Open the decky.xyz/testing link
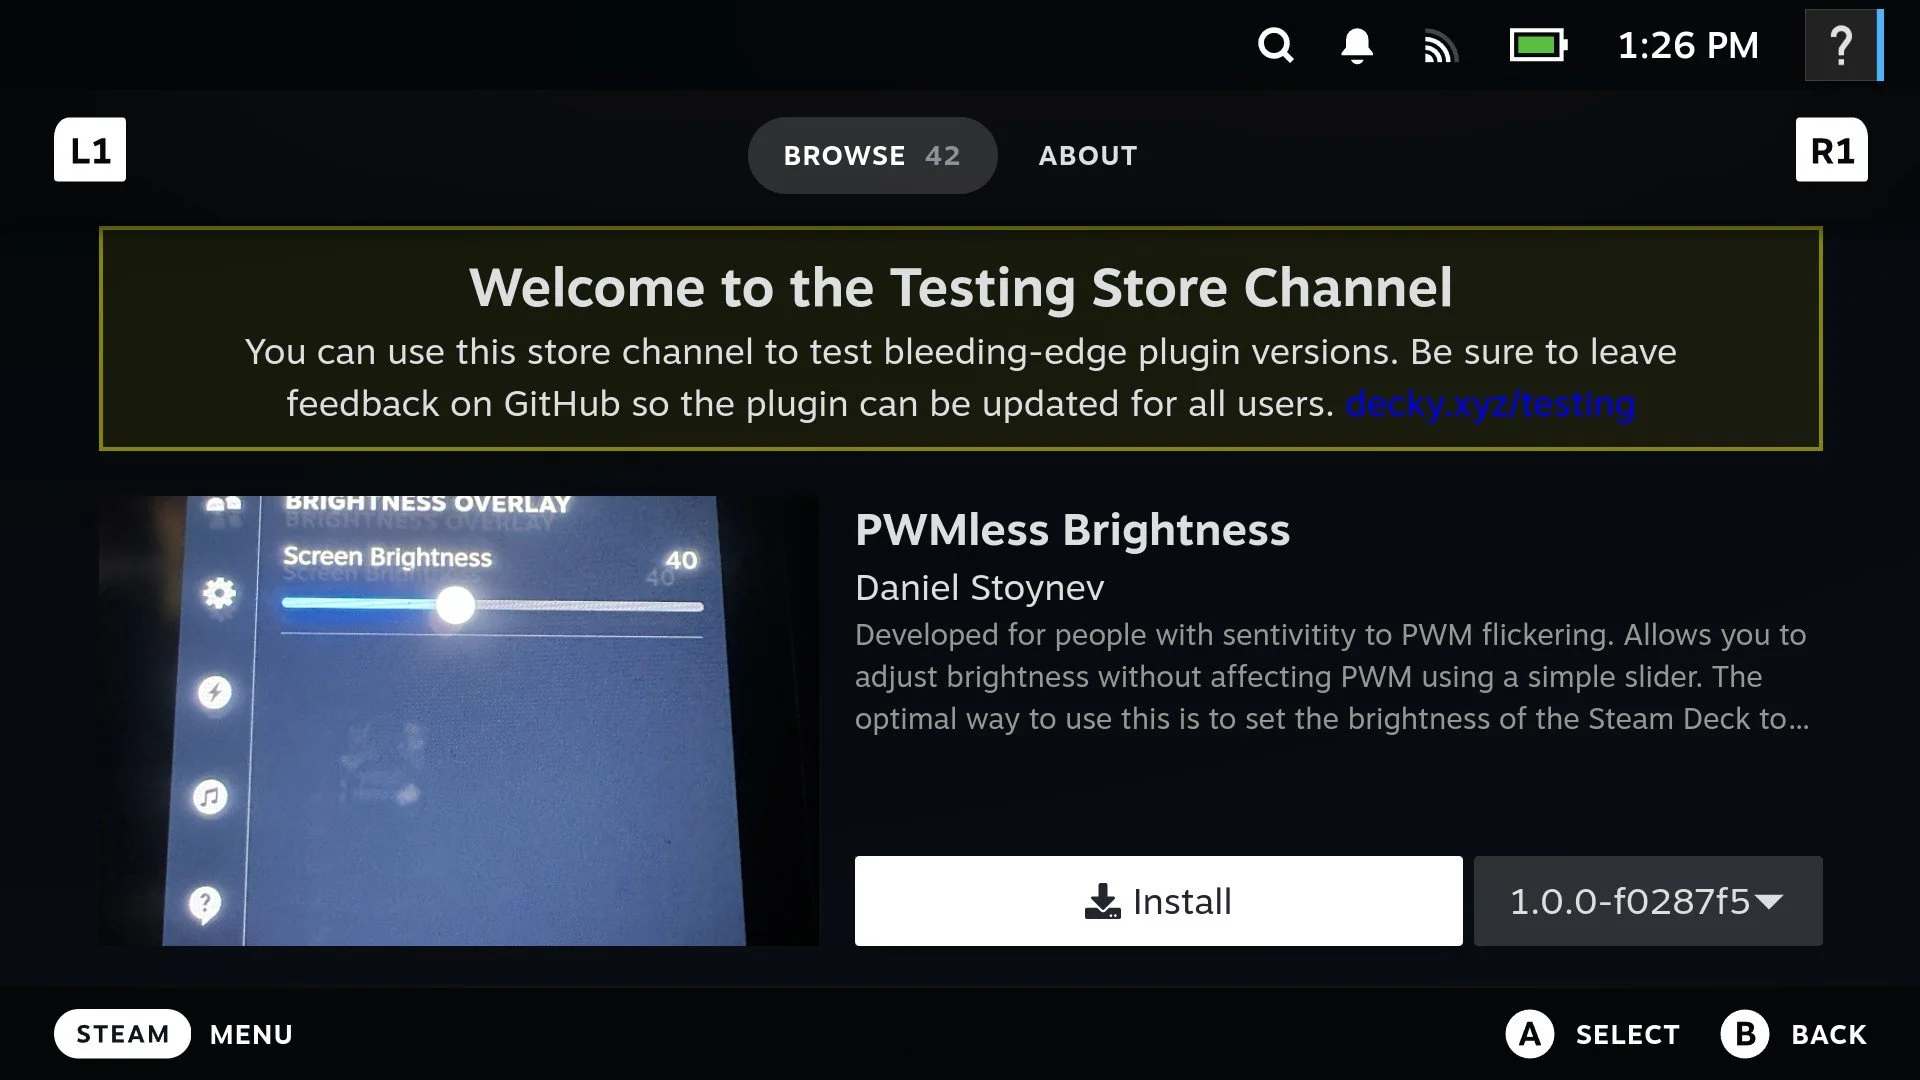Image resolution: width=1920 pixels, height=1080 pixels. [x=1490, y=404]
